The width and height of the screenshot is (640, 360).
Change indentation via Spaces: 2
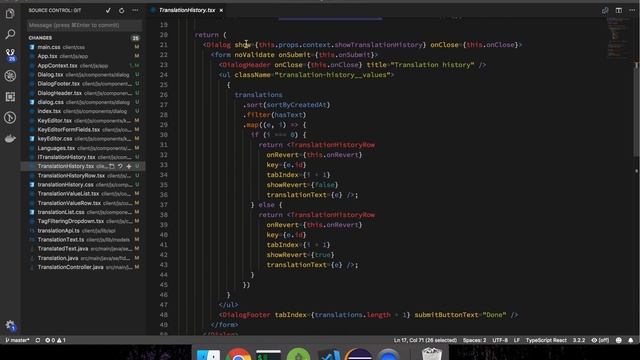[474, 340]
